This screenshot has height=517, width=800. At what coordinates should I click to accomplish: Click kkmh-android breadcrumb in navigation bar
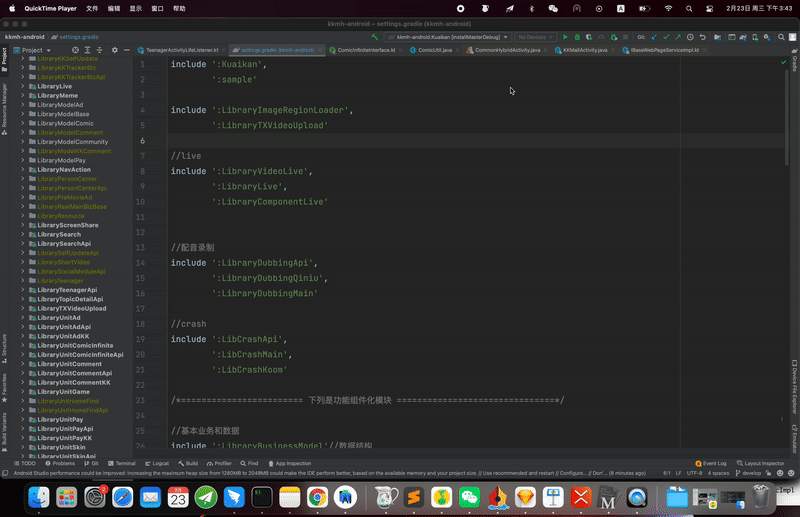point(24,37)
